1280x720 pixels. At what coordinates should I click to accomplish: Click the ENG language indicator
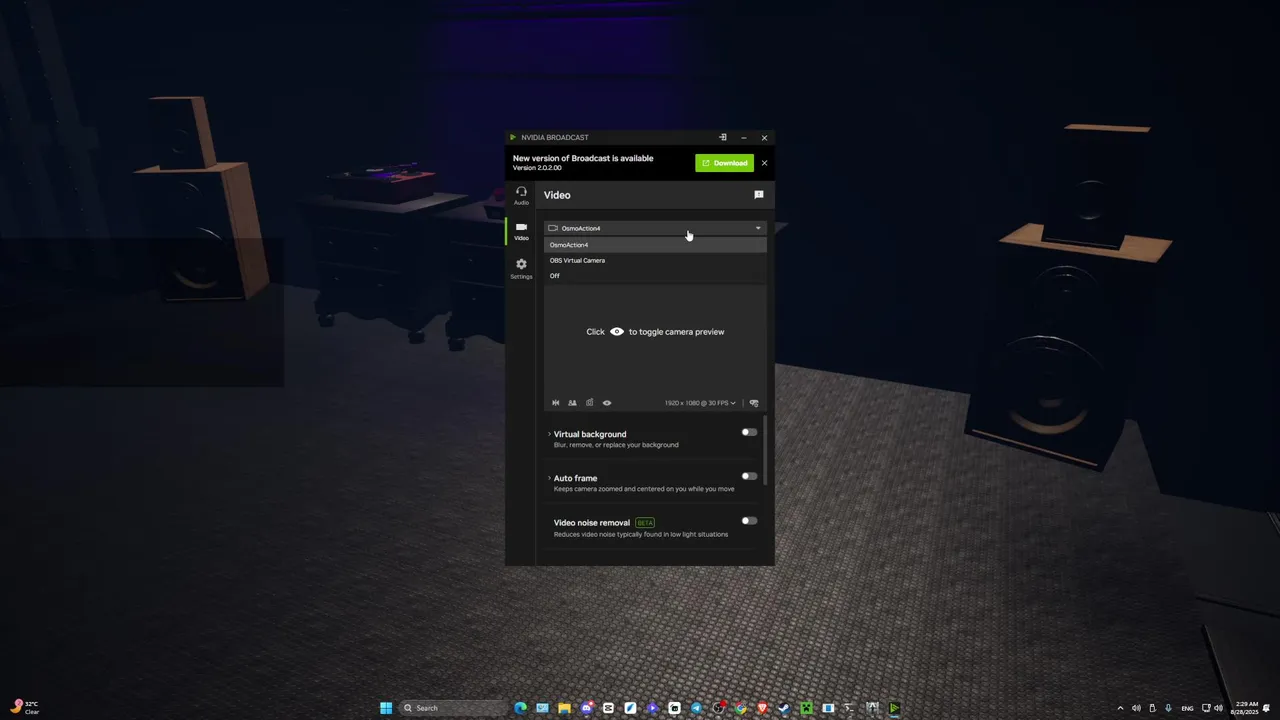click(1188, 708)
